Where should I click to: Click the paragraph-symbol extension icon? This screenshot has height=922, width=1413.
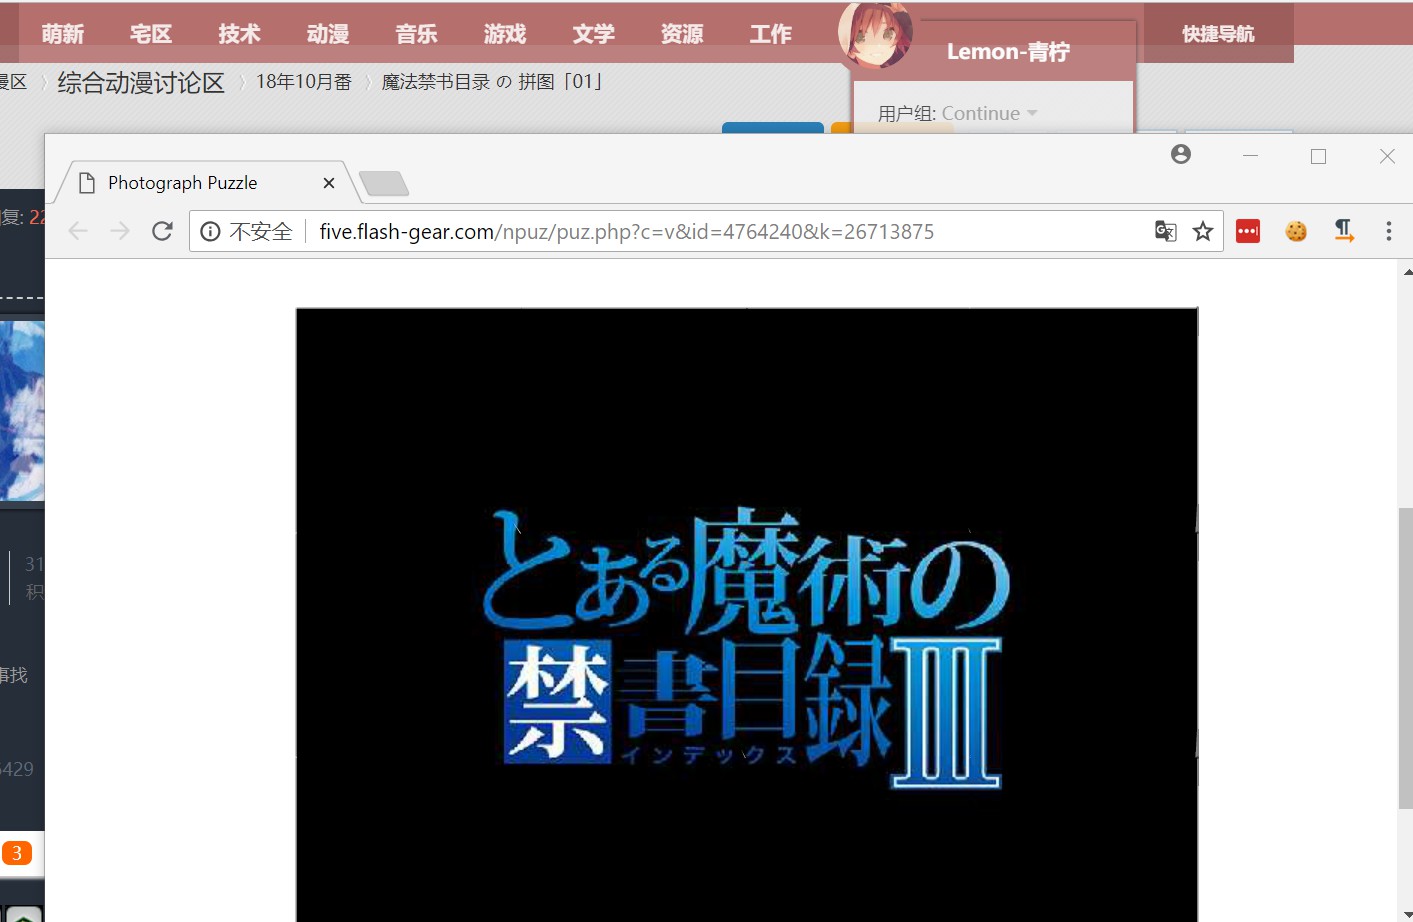pyautogui.click(x=1344, y=232)
